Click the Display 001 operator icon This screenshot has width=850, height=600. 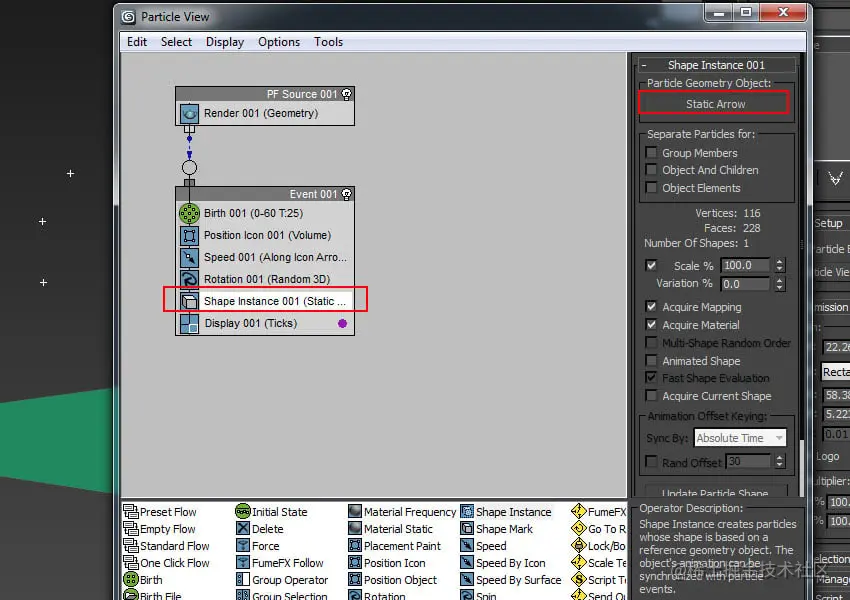pos(189,324)
